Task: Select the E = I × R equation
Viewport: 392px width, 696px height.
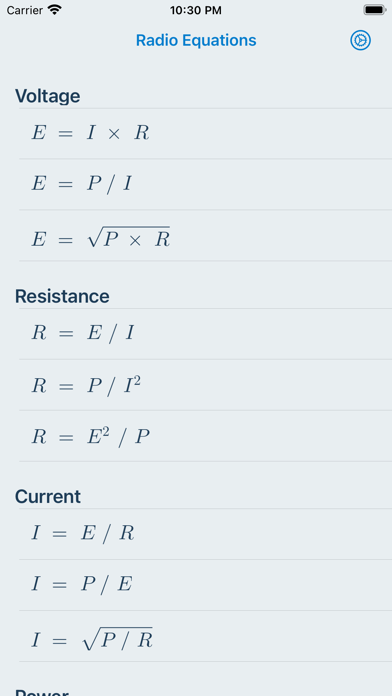Action: coord(206,133)
